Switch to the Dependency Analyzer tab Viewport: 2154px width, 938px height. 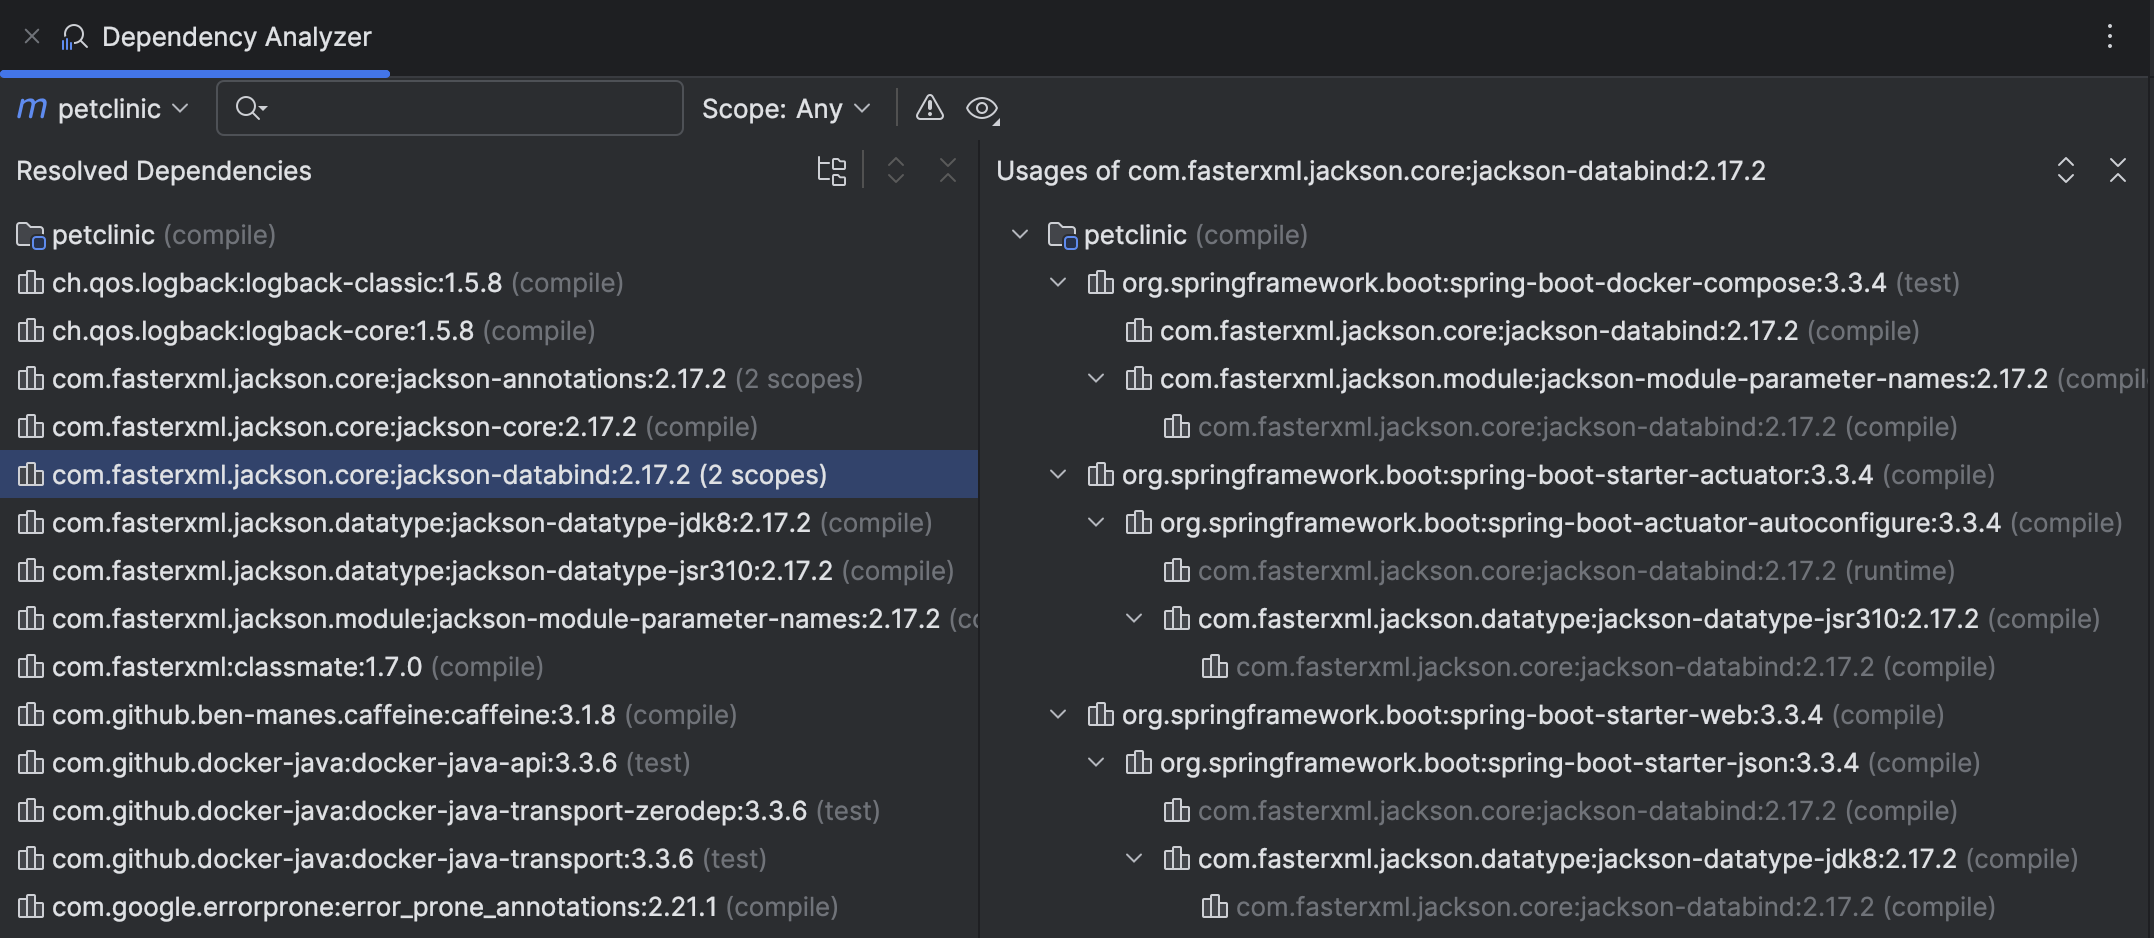(236, 37)
